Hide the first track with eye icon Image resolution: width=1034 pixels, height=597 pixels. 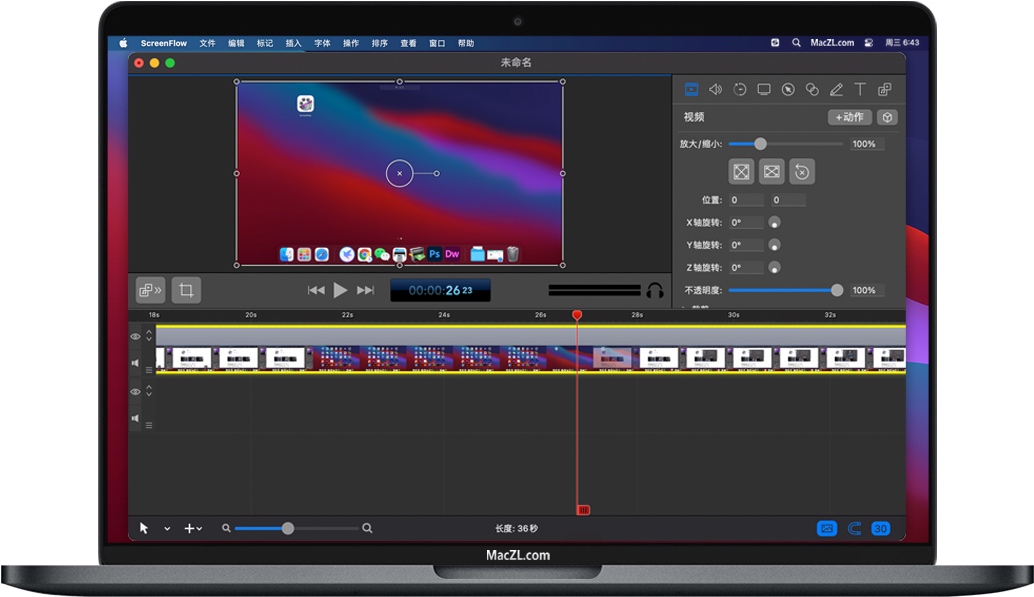[x=136, y=337]
